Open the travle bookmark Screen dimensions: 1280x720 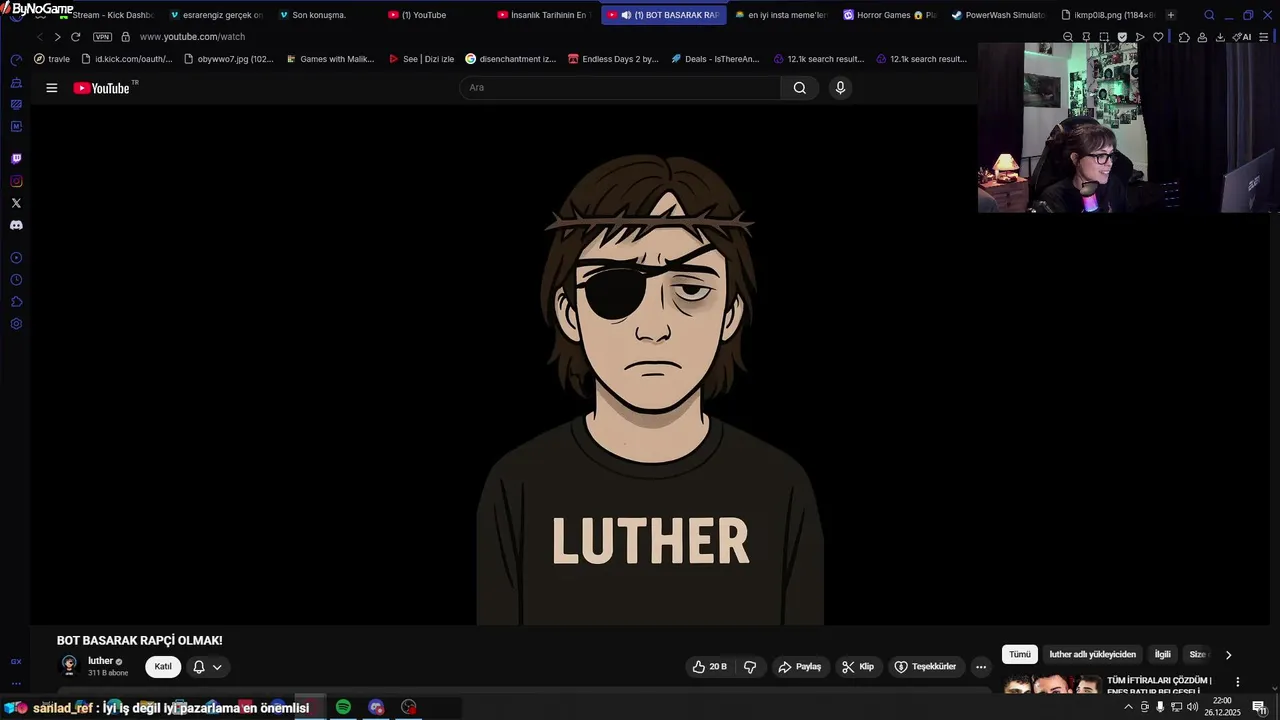click(52, 59)
